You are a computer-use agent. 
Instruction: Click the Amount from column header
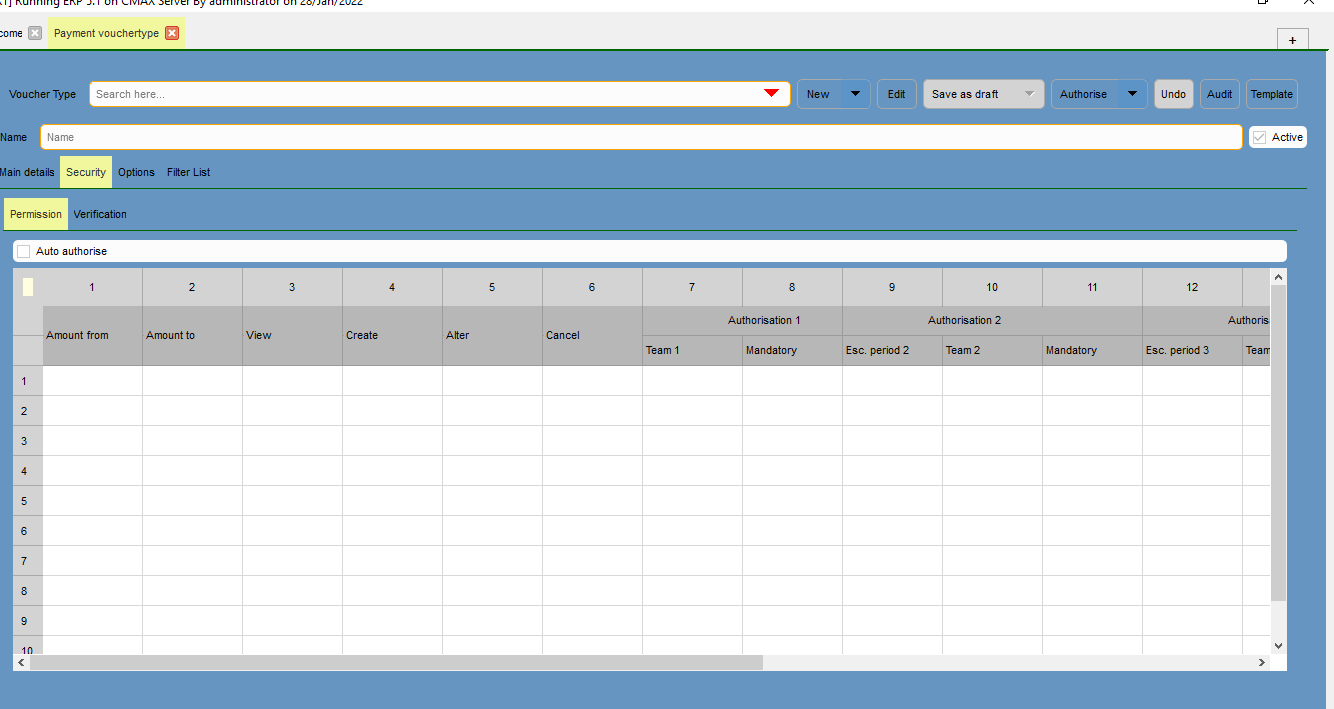[92, 335]
